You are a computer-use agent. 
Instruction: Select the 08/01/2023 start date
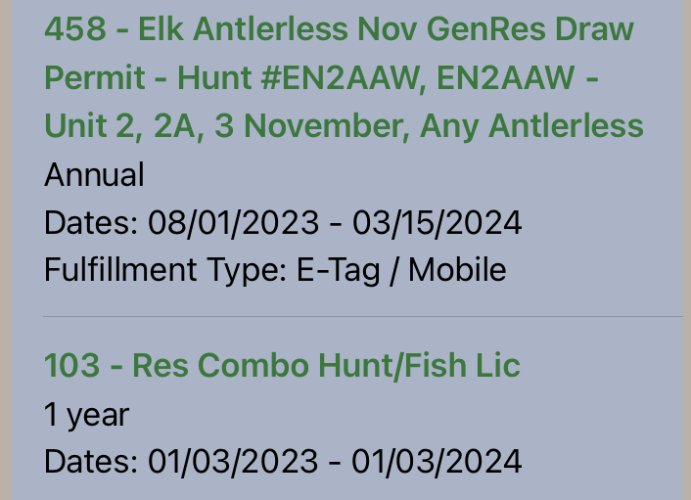point(233,222)
